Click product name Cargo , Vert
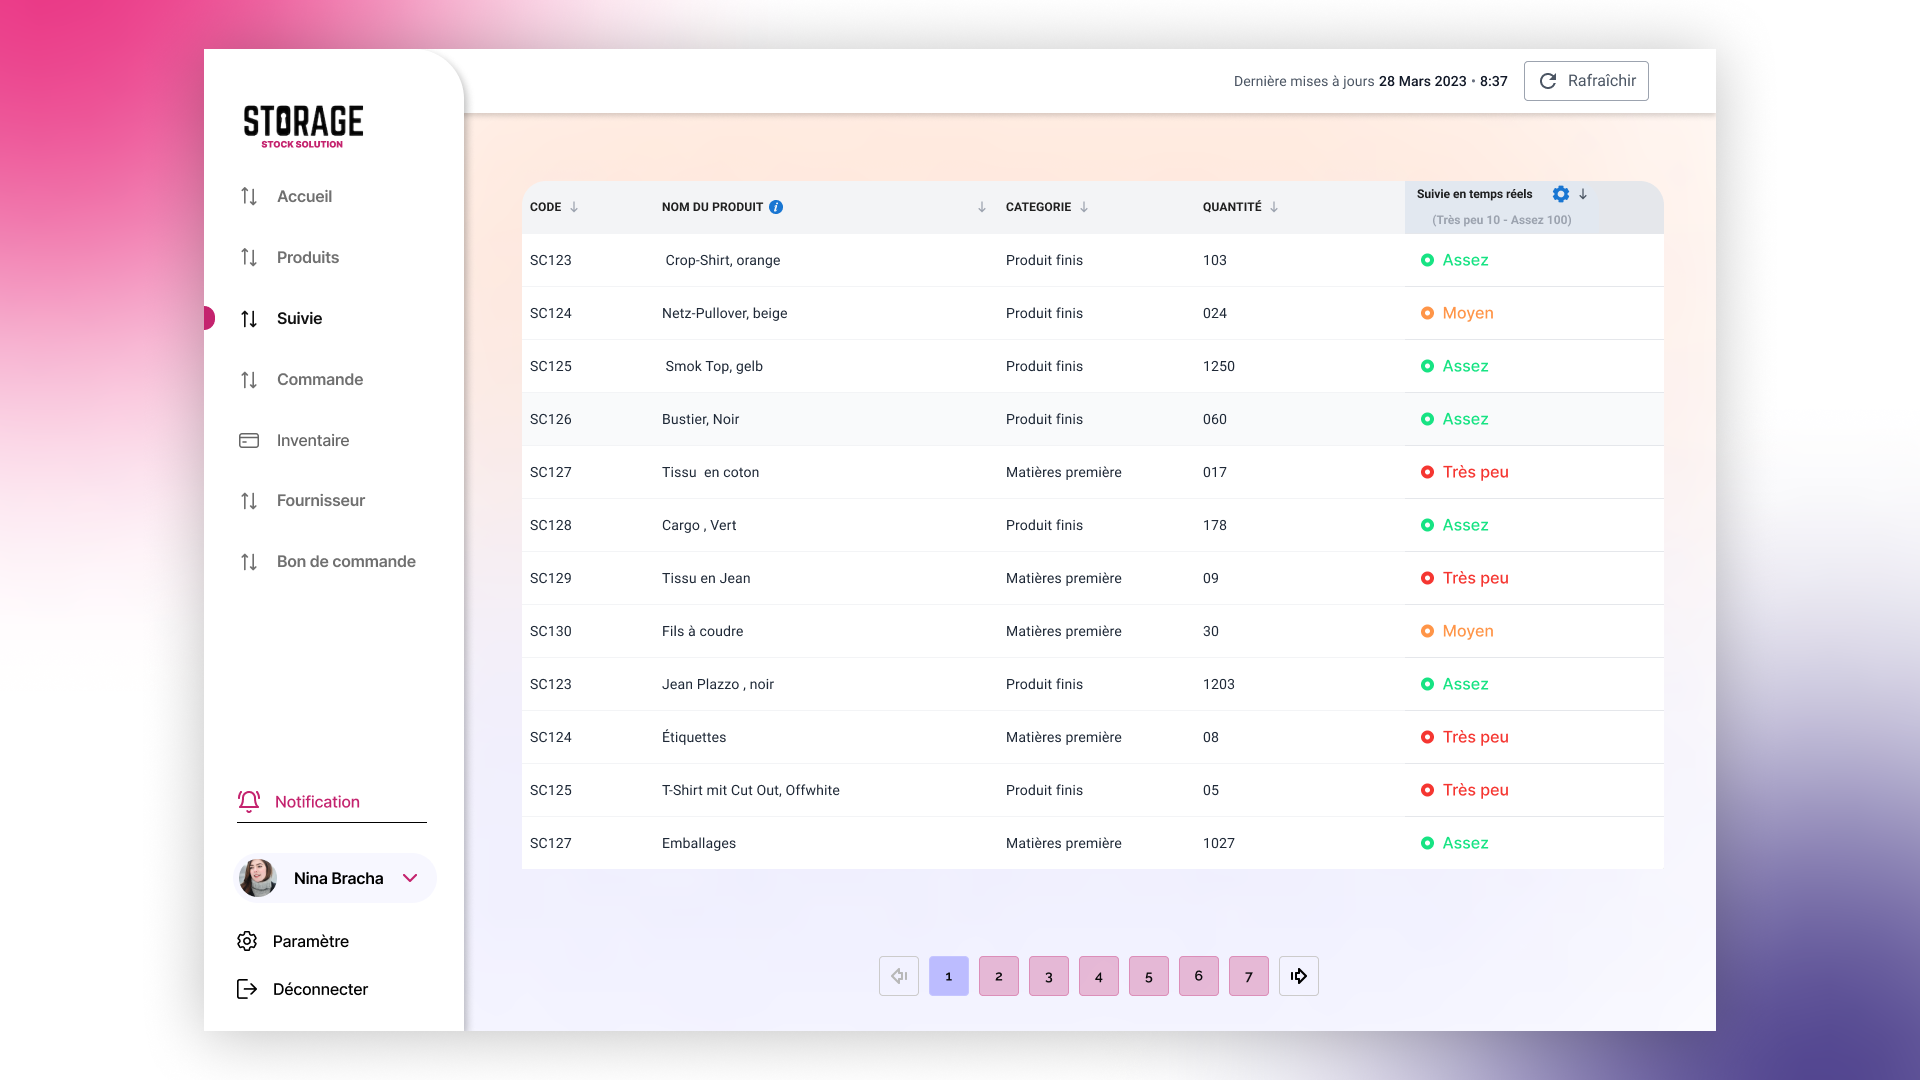1920x1080 pixels. click(699, 525)
